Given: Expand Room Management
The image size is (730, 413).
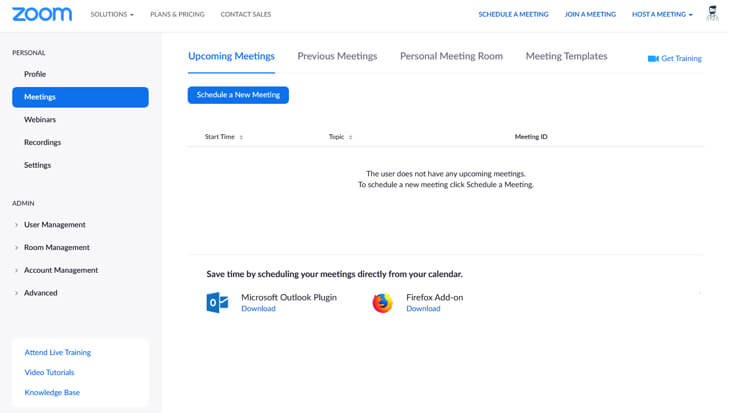Looking at the screenshot, I should (x=16, y=248).
